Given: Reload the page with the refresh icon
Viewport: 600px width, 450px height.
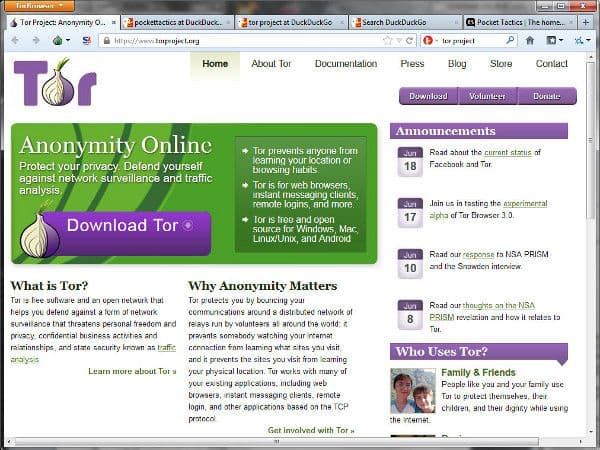Looking at the screenshot, I should tap(409, 41).
